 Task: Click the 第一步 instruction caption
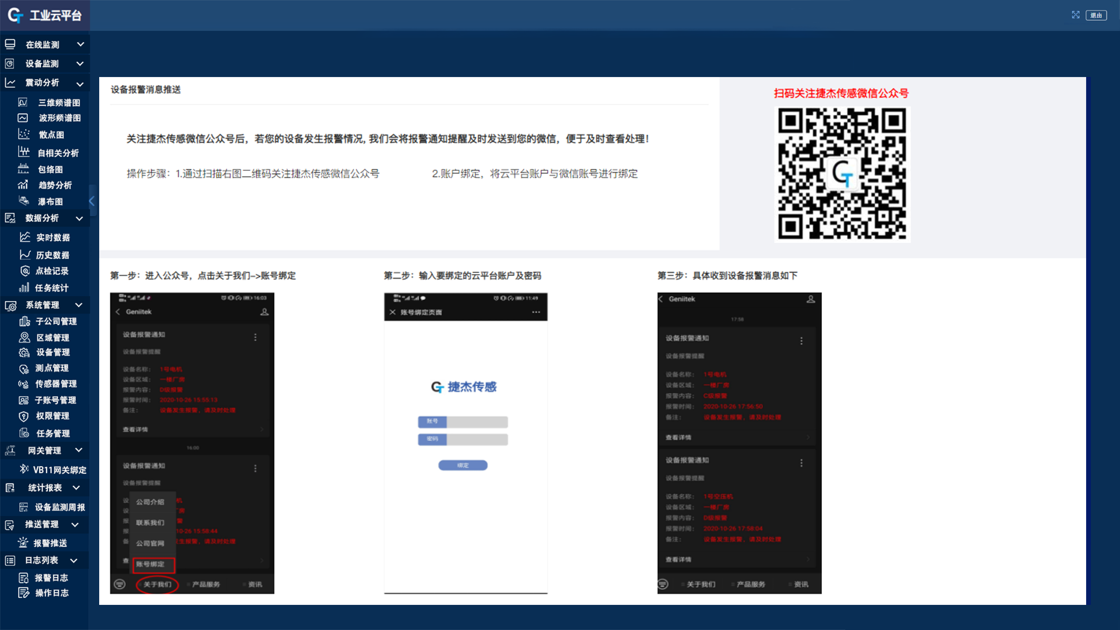[203, 276]
